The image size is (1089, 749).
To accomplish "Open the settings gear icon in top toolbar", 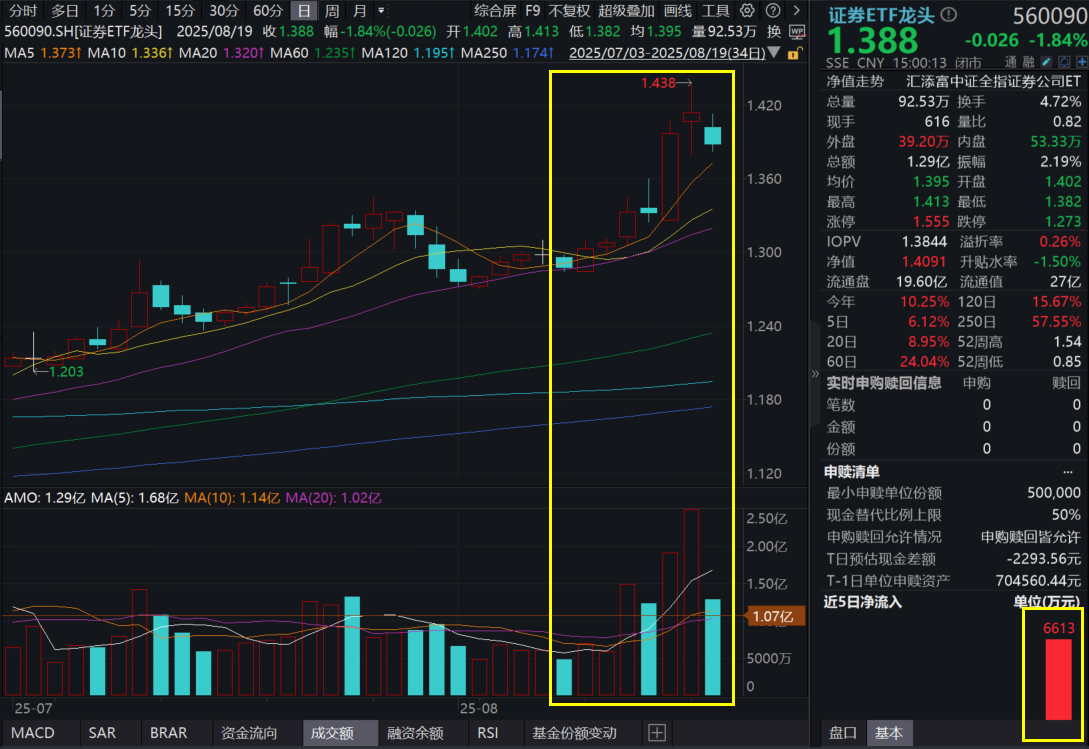I will click(746, 10).
